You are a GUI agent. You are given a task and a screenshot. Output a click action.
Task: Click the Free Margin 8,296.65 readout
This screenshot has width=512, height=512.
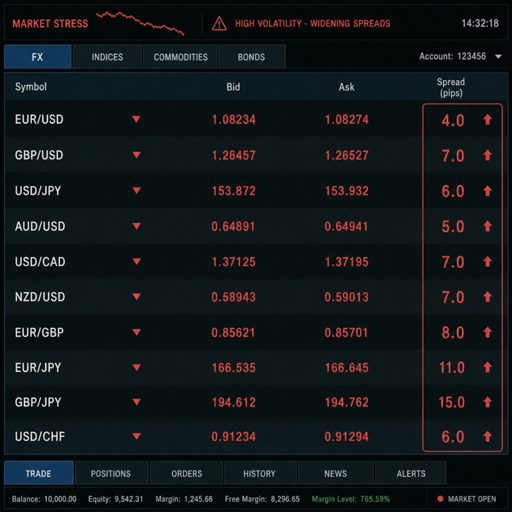[x=262, y=499]
